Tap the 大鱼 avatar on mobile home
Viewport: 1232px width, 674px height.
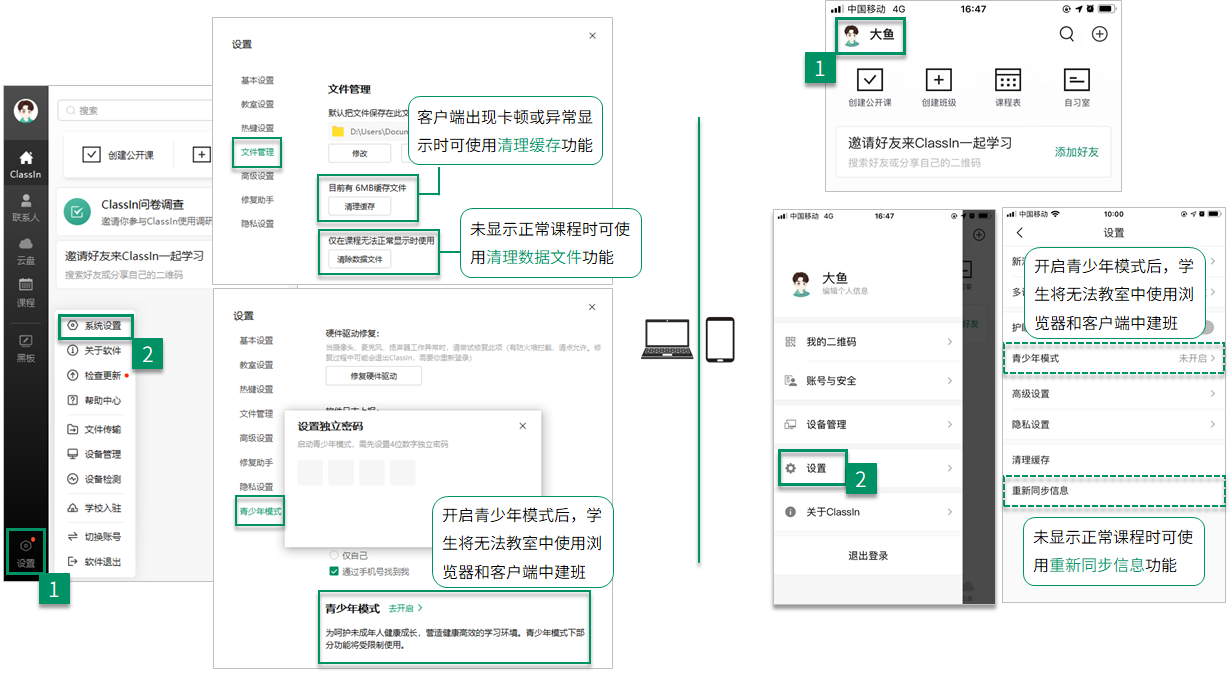(851, 36)
